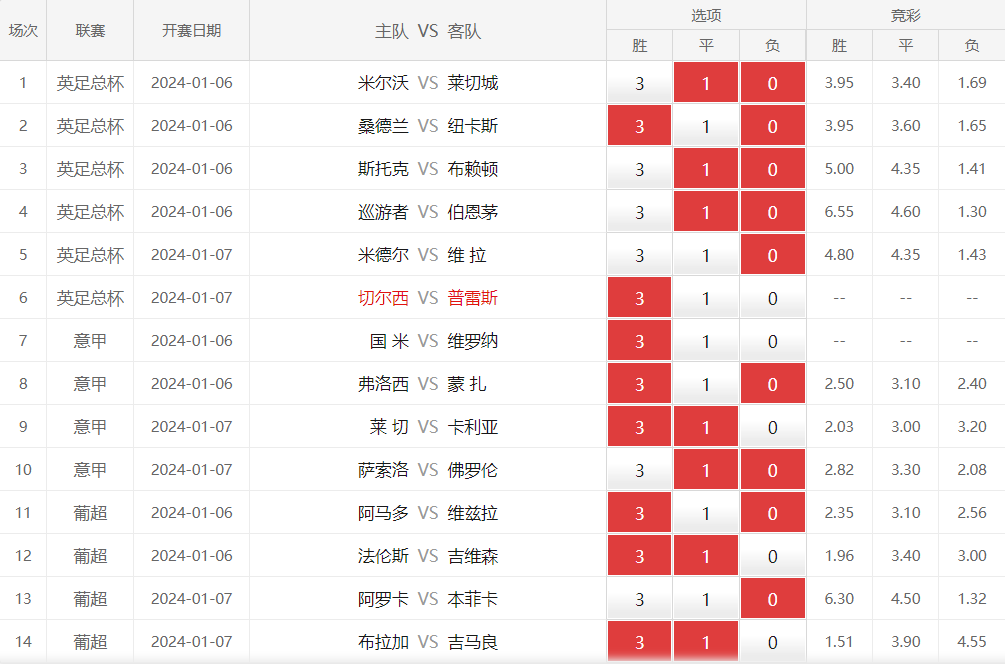This screenshot has width=1005, height=666.
Task: Click 葡超 league cell in row 11
Action: click(90, 513)
